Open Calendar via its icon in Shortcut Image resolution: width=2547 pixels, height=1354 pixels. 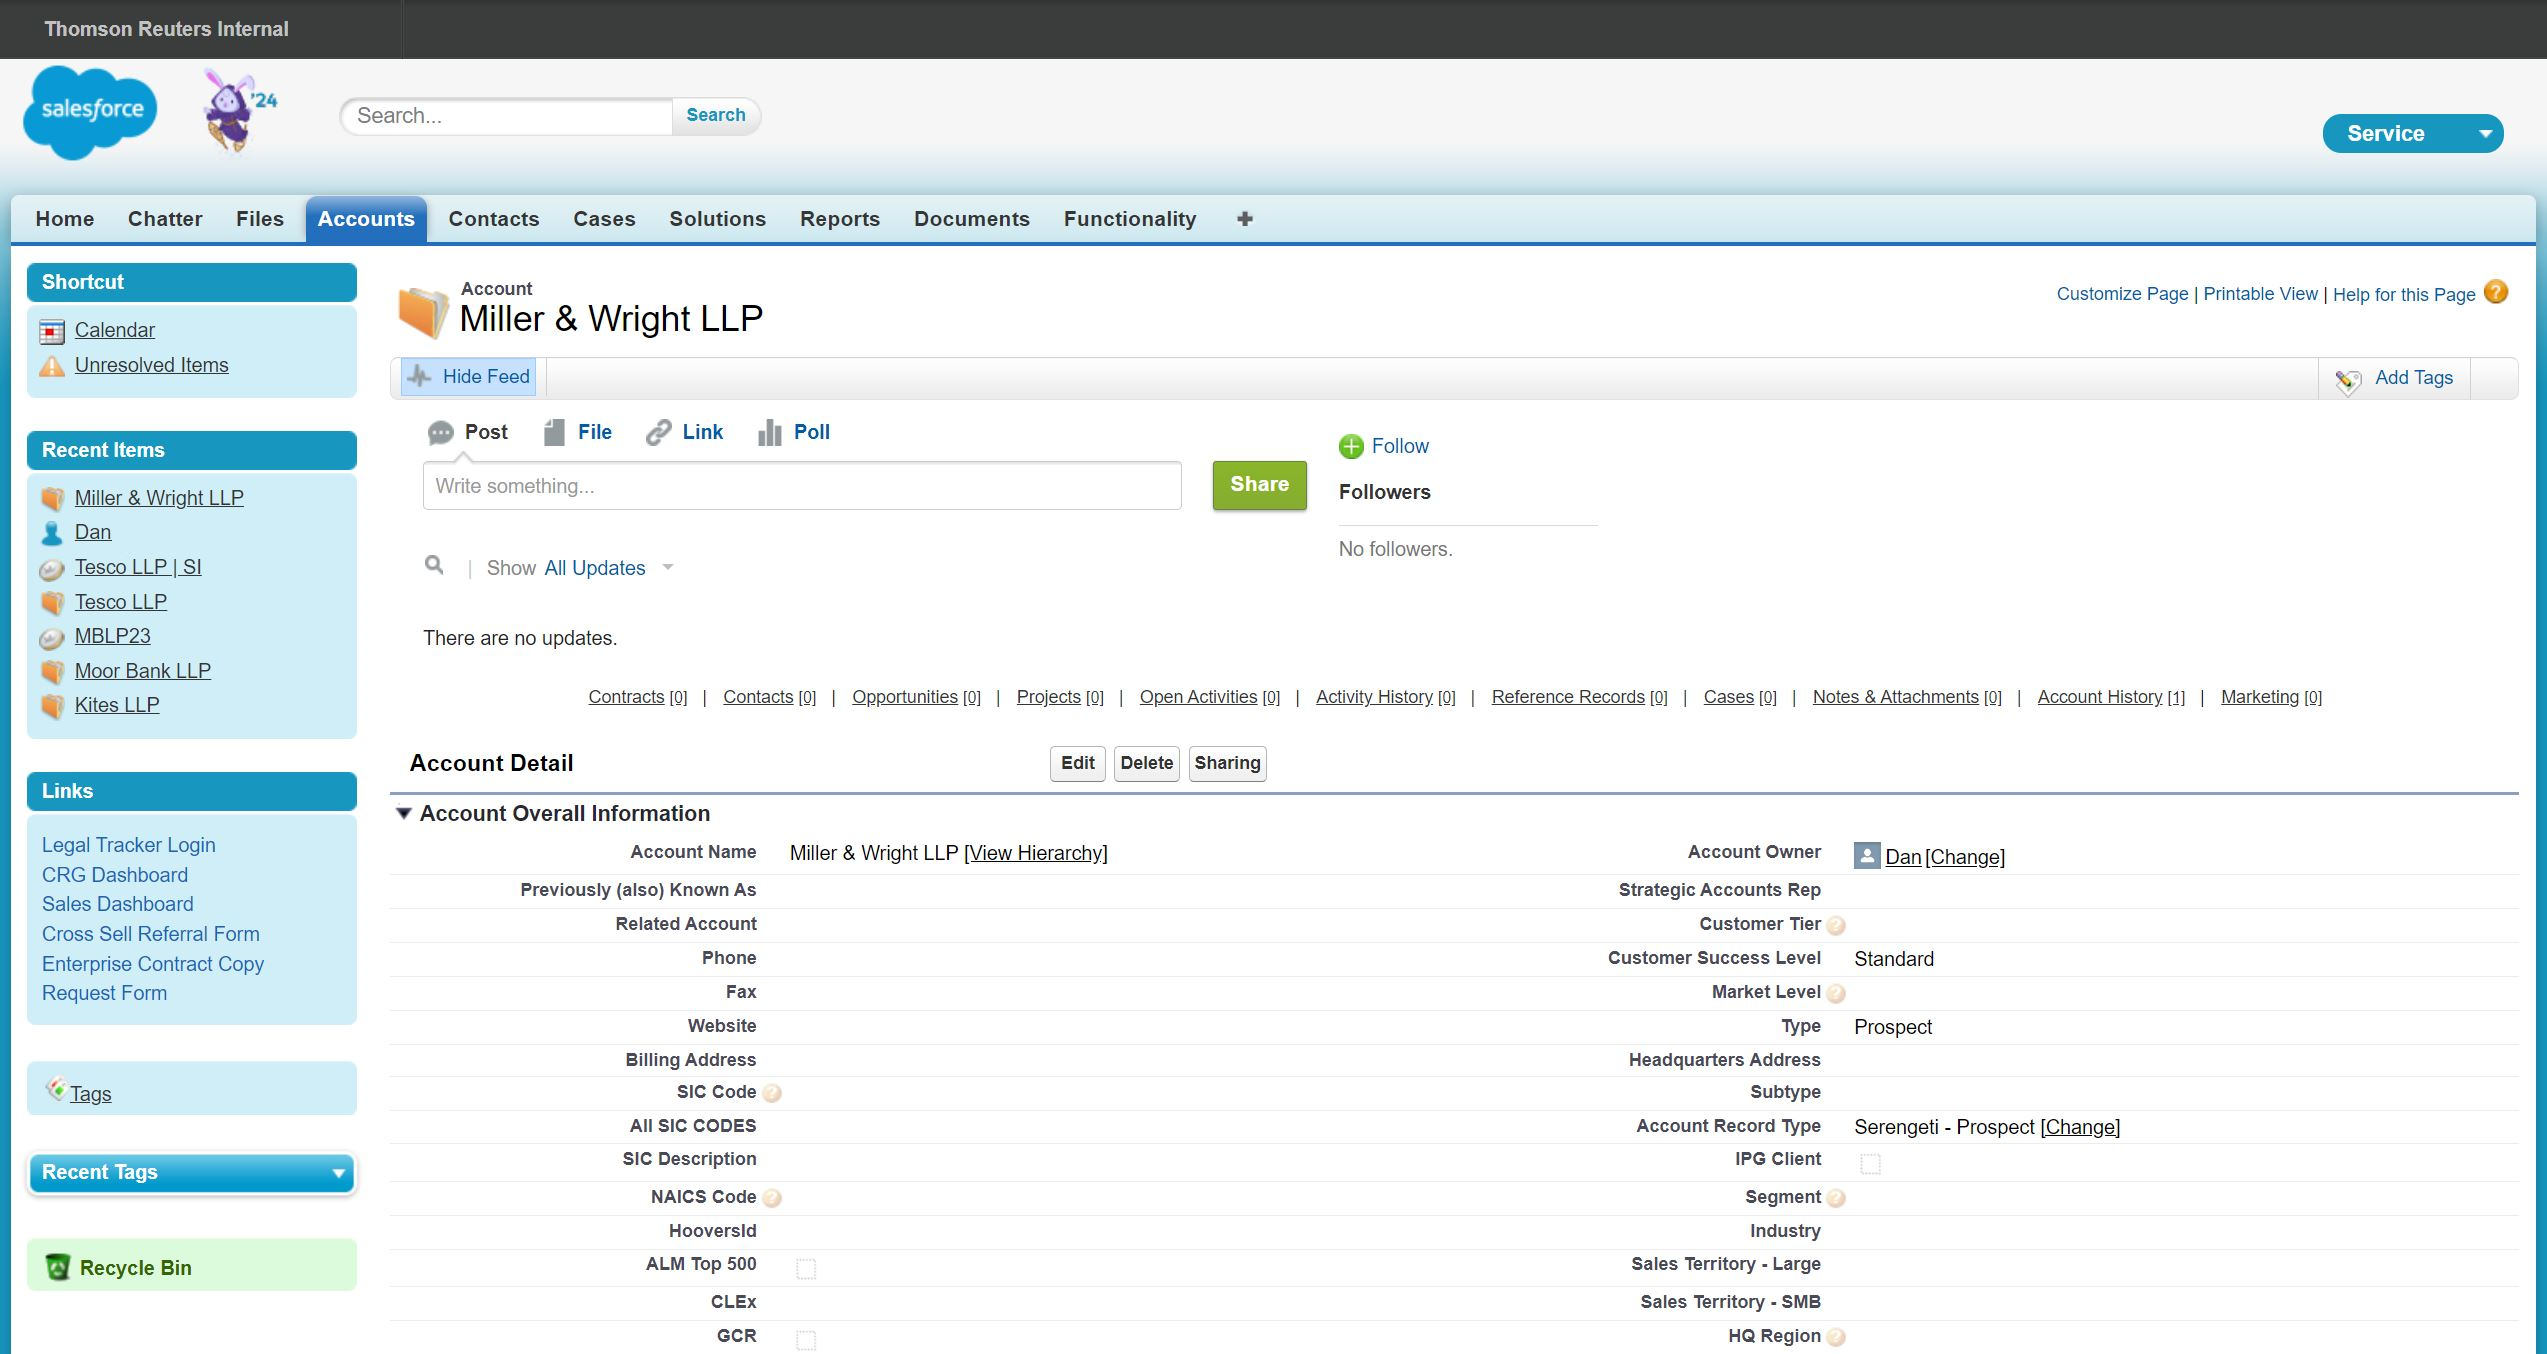(52, 331)
